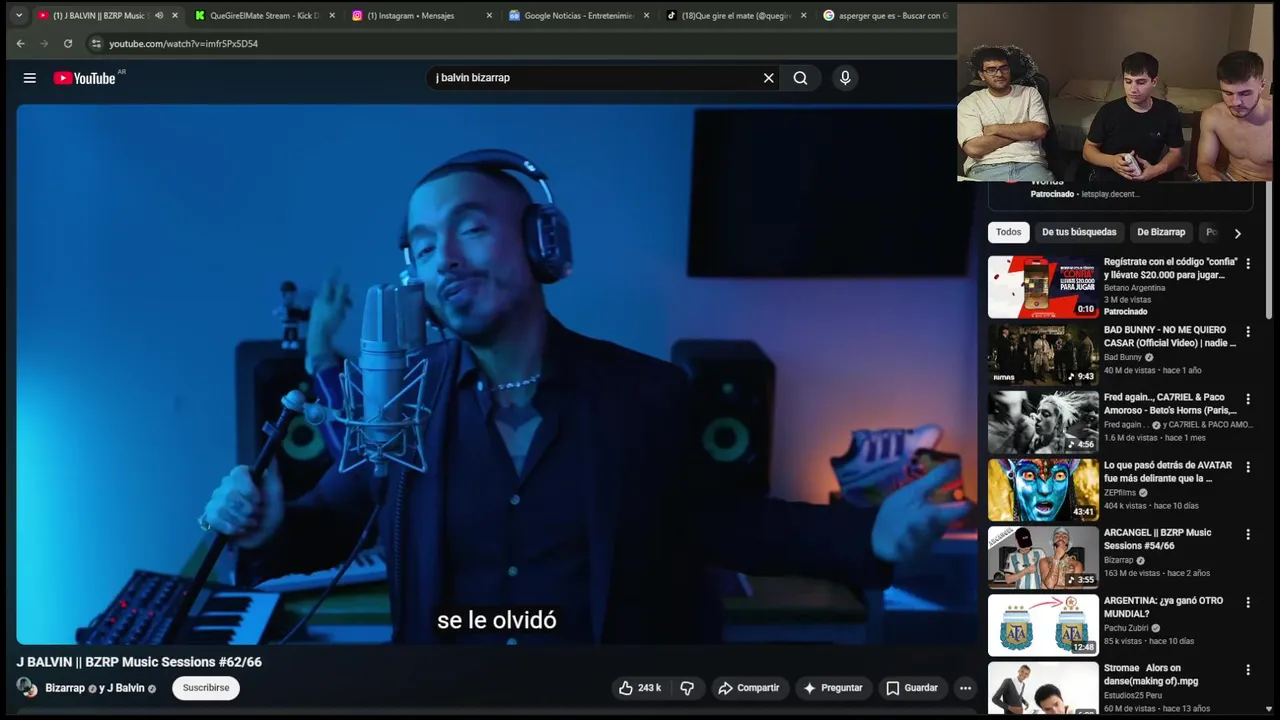The image size is (1280, 720).
Task: Share the video with Compartir
Action: point(749,688)
